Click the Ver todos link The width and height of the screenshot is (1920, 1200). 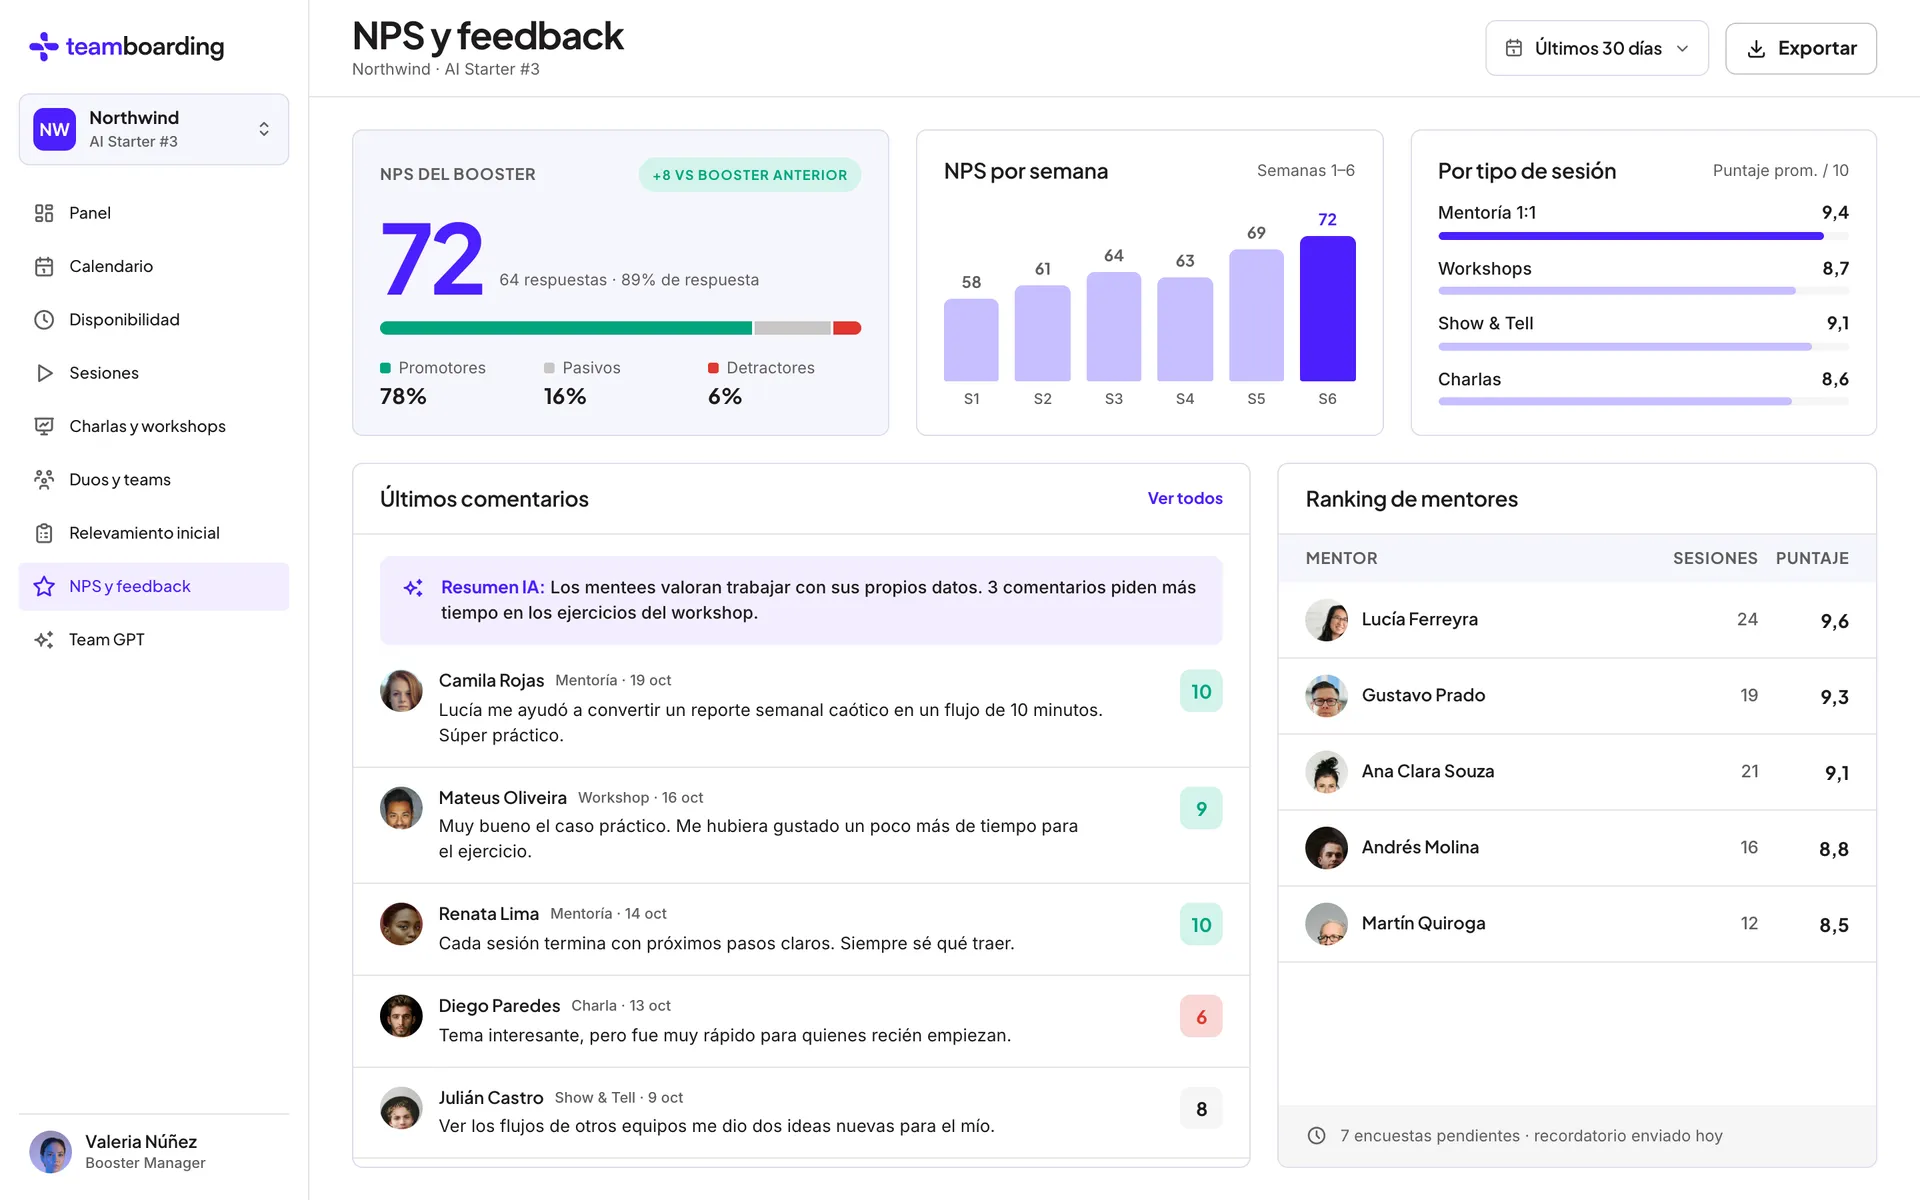point(1185,498)
